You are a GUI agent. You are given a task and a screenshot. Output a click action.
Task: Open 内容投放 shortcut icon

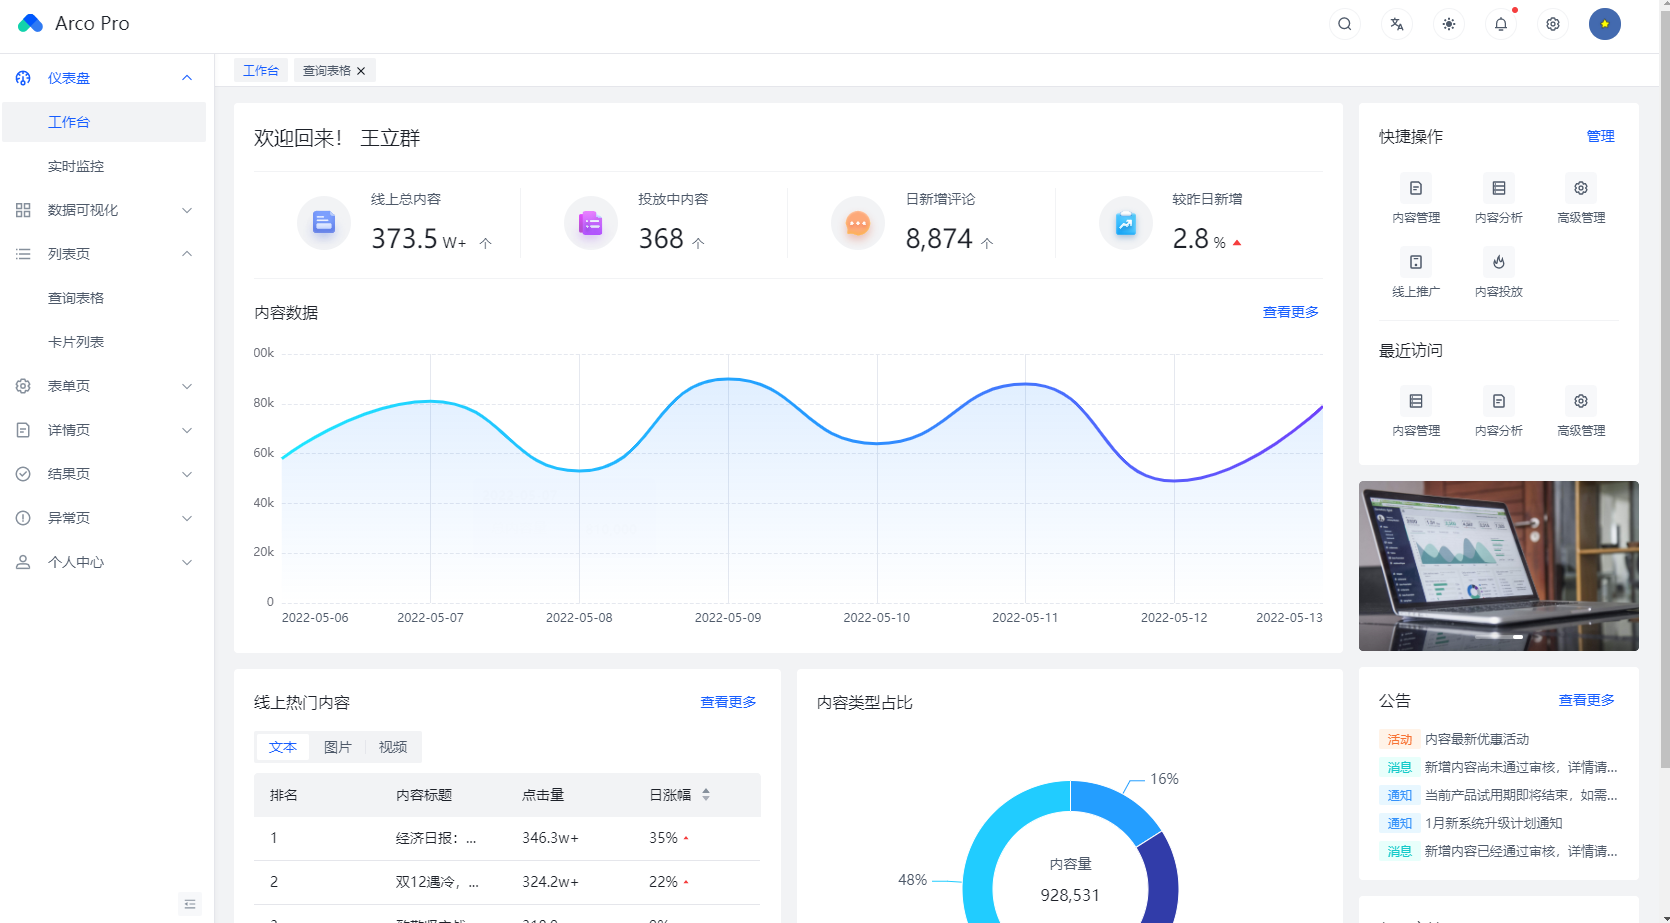coord(1499,262)
